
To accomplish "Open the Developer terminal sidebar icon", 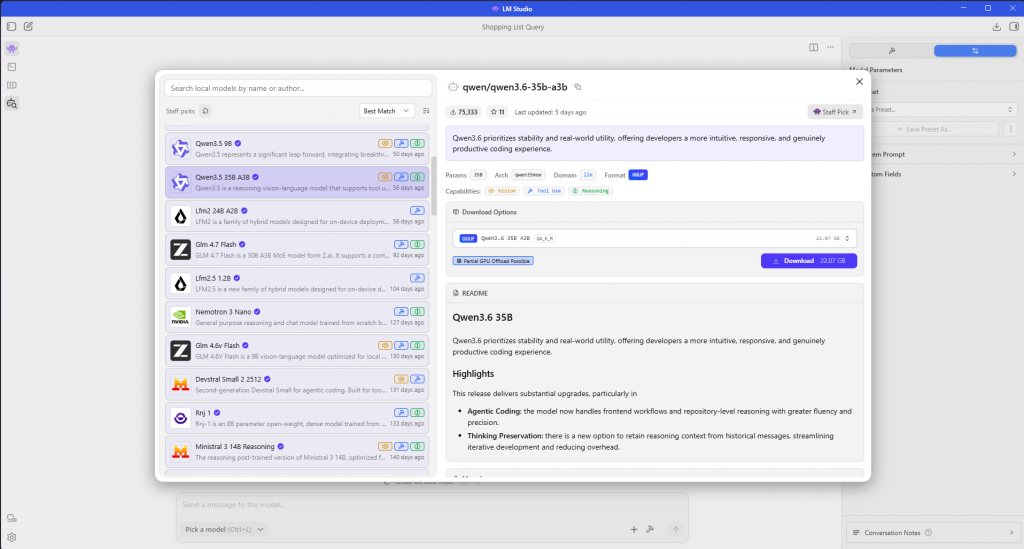I will 12,67.
